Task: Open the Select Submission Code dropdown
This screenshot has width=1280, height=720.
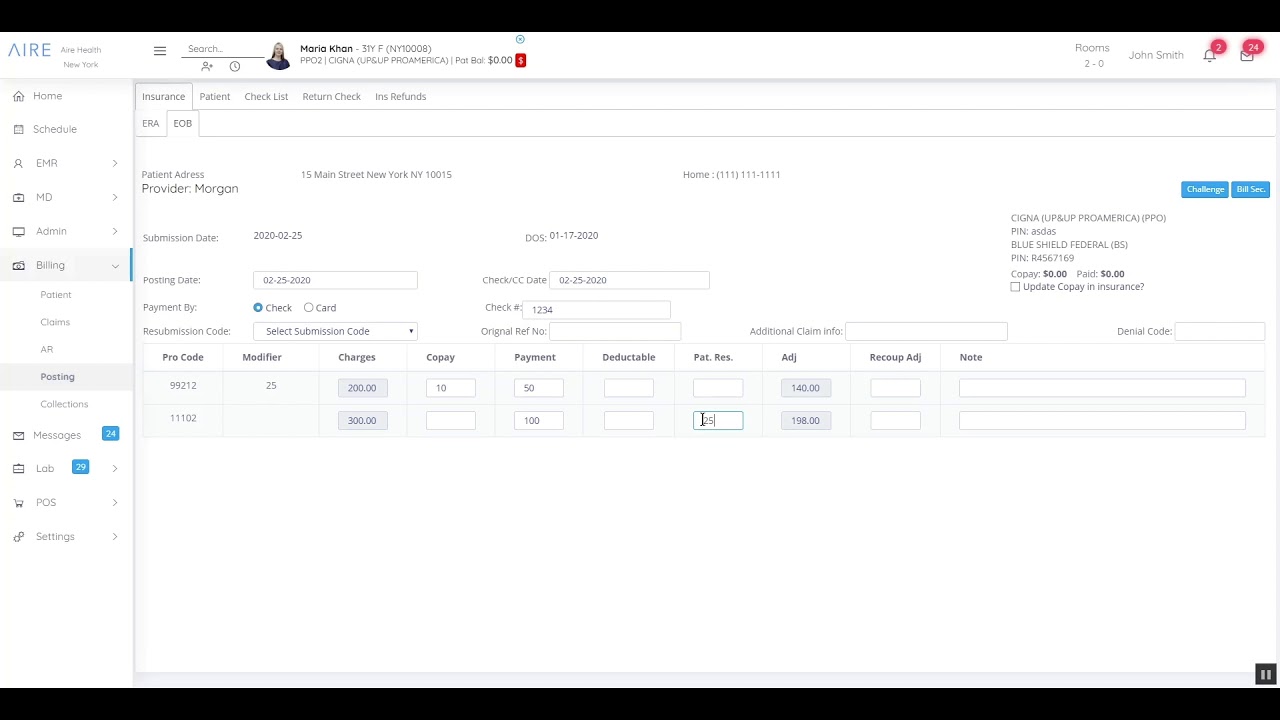Action: tap(335, 331)
